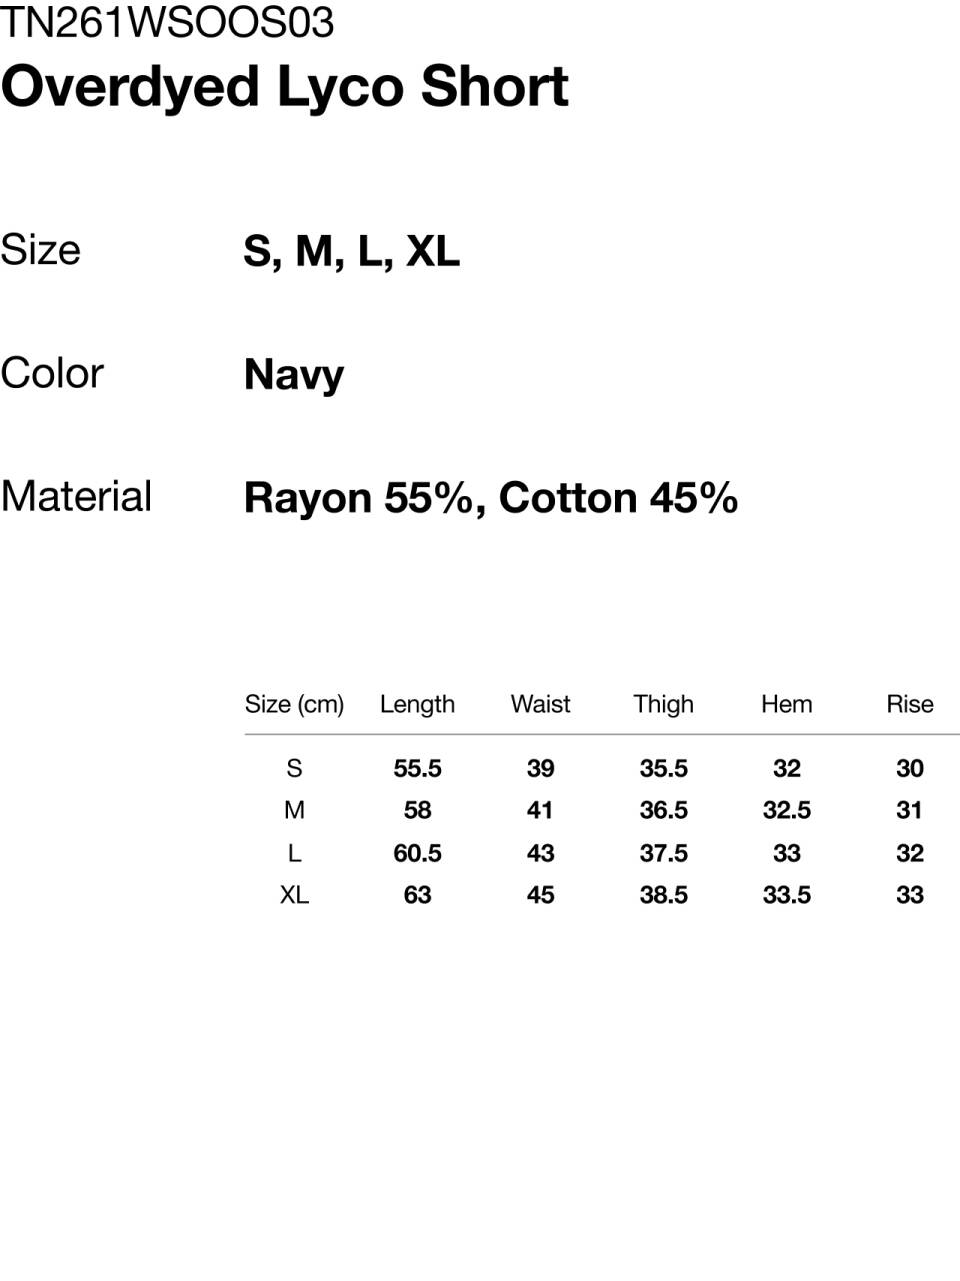
Task: Click the Material label
Action: (x=76, y=496)
